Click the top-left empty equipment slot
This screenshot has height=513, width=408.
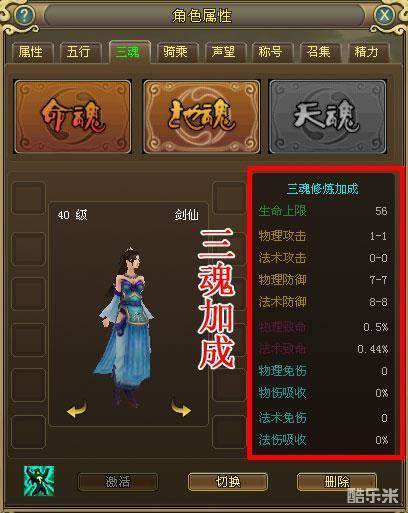pos(29,198)
